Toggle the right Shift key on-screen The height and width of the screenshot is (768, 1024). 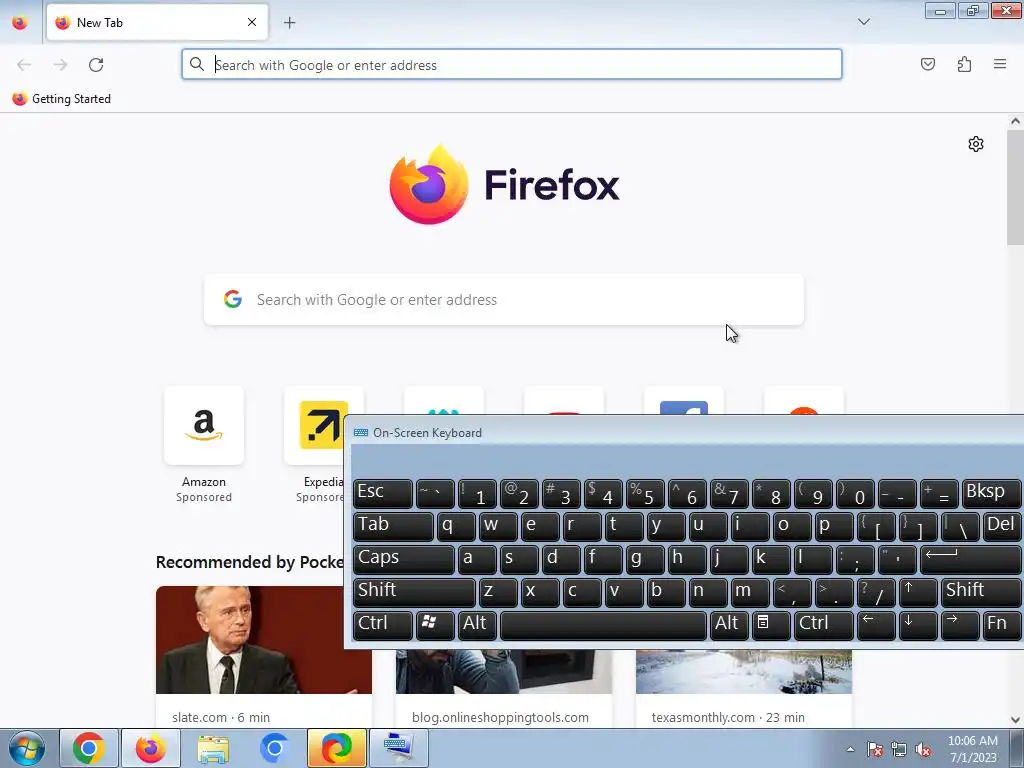[x=980, y=592]
